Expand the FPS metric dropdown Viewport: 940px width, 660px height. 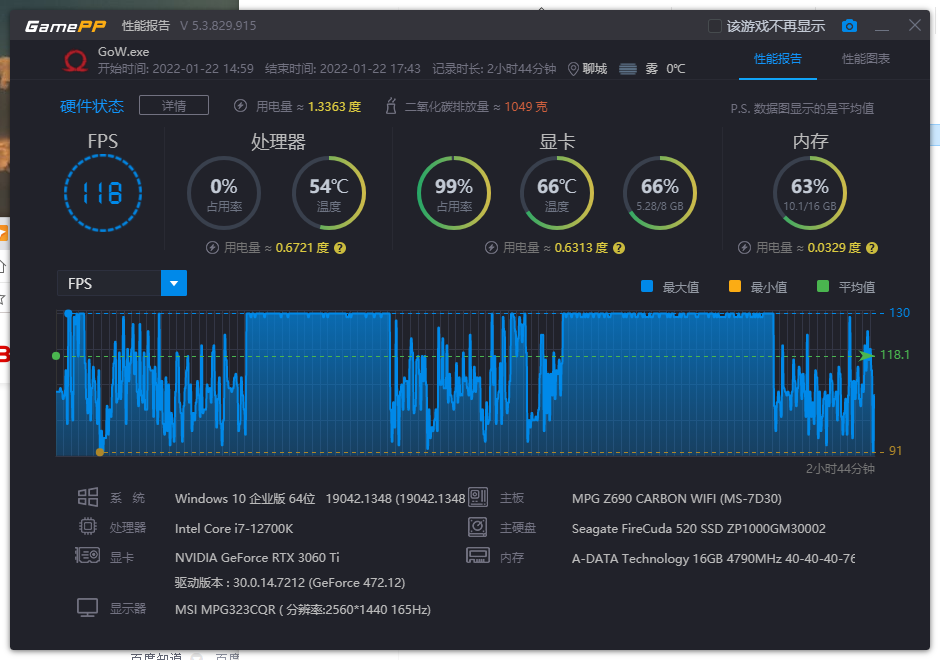174,283
